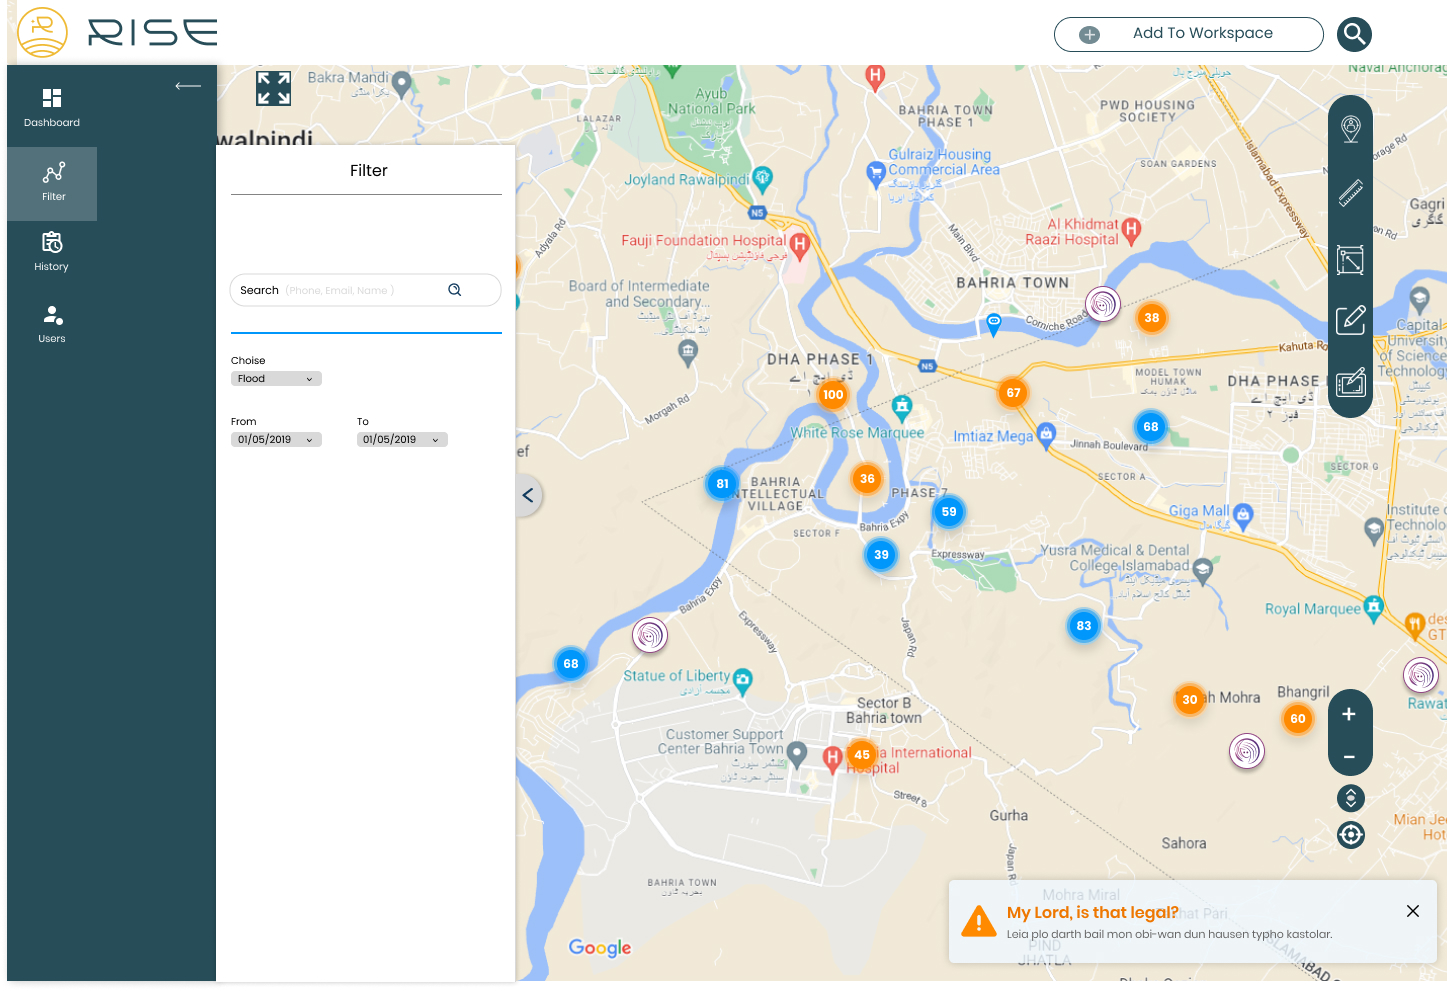Click the fingerprint marker near Corniche Road

click(1103, 303)
